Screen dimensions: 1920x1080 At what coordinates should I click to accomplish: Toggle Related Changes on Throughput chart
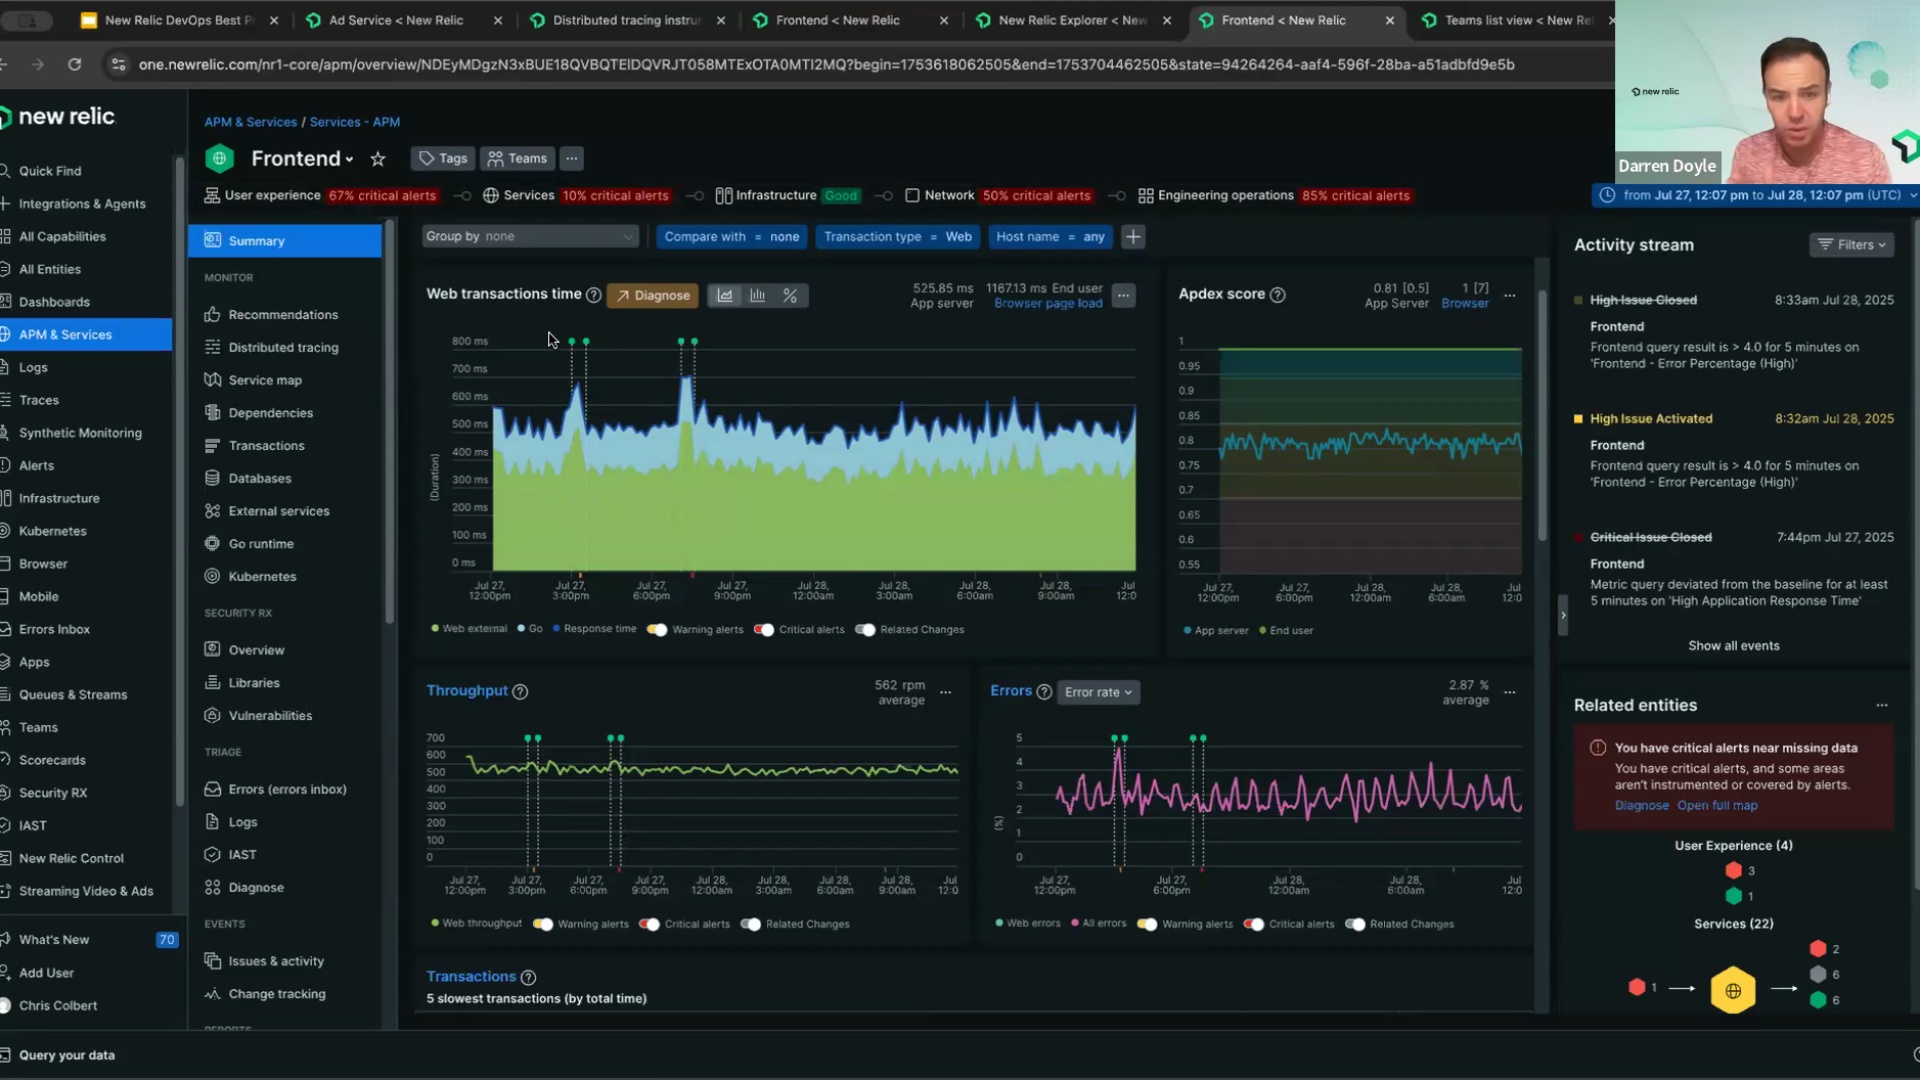751,925
